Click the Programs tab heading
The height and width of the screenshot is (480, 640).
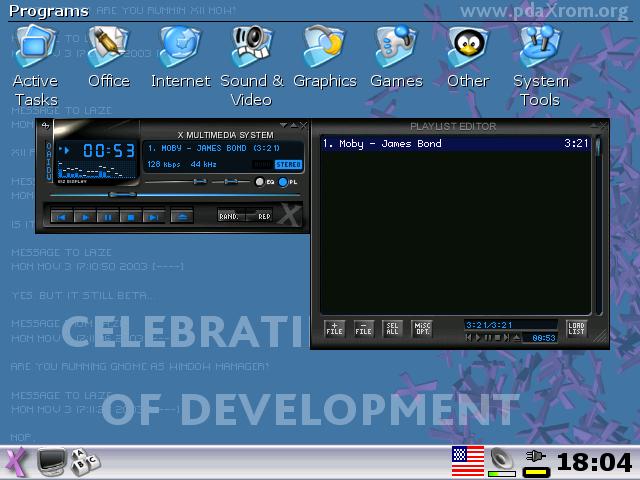(49, 11)
